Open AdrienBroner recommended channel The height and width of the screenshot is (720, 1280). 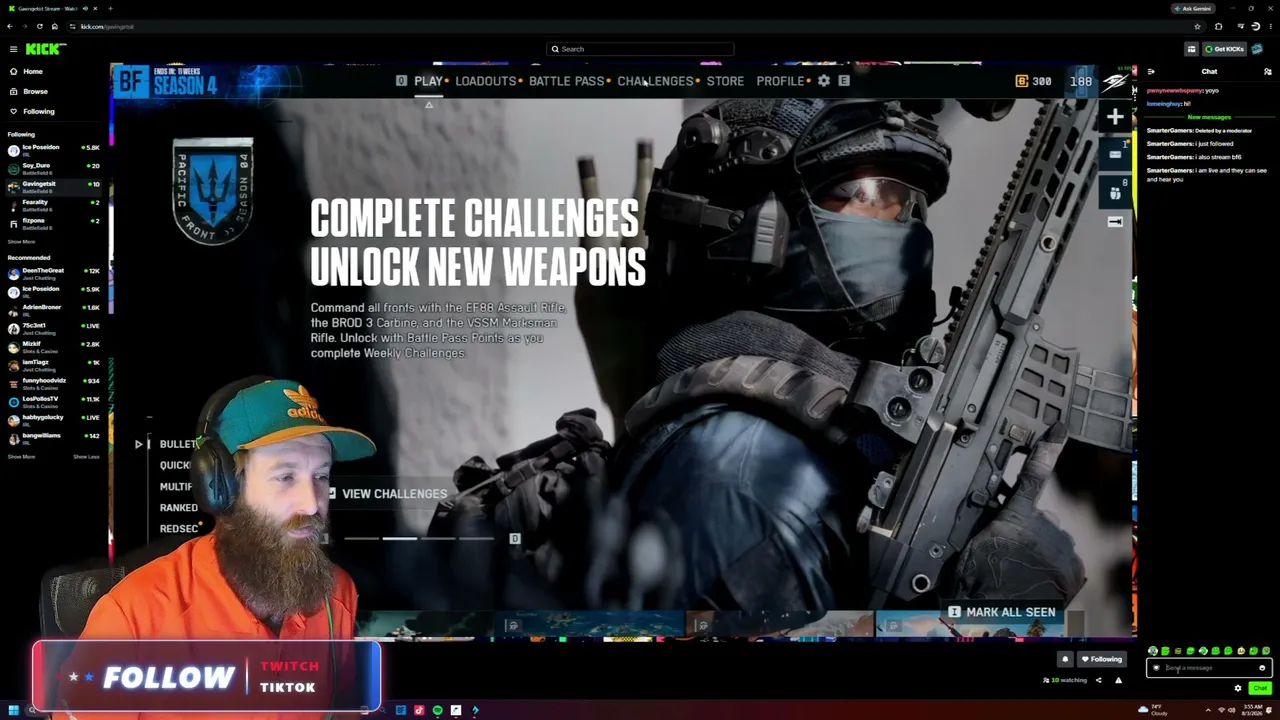[x=53, y=309]
